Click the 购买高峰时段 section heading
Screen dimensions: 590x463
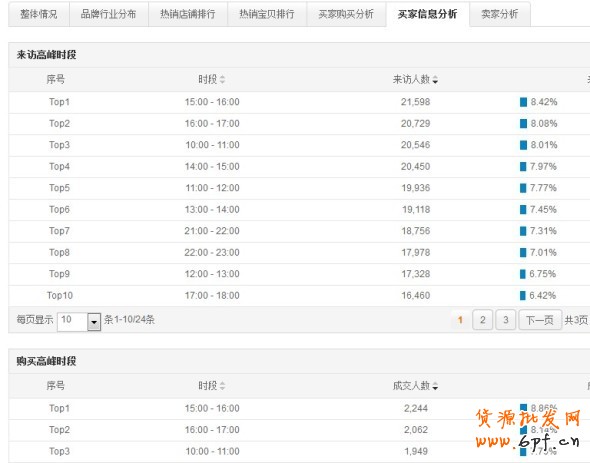point(46,361)
